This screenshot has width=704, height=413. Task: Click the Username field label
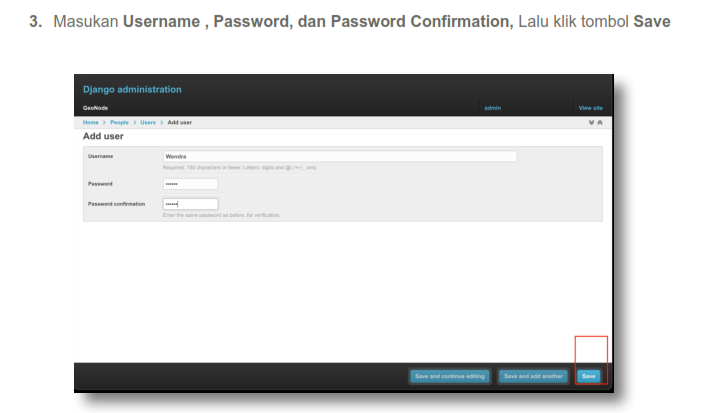point(100,156)
